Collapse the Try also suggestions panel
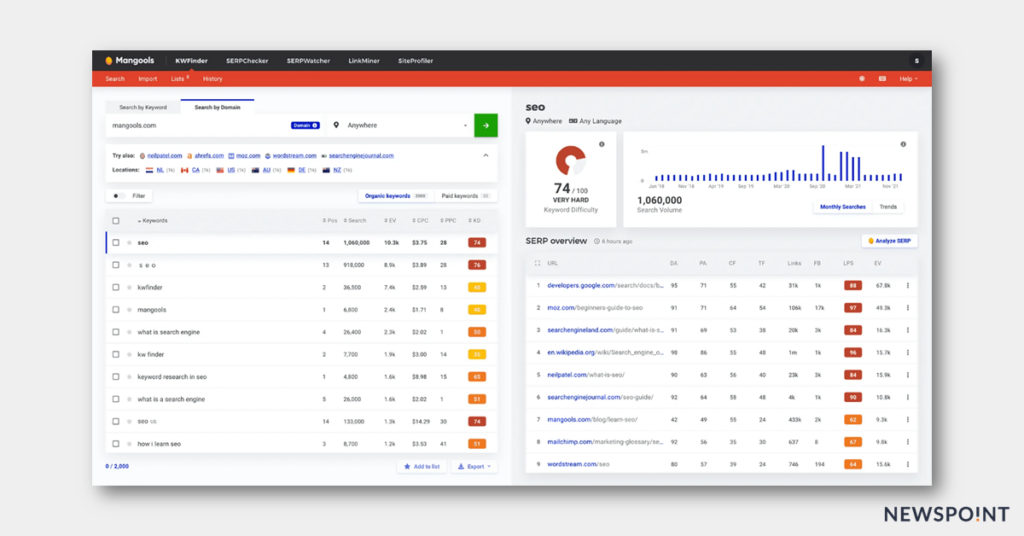This screenshot has width=1024, height=536. (486, 155)
